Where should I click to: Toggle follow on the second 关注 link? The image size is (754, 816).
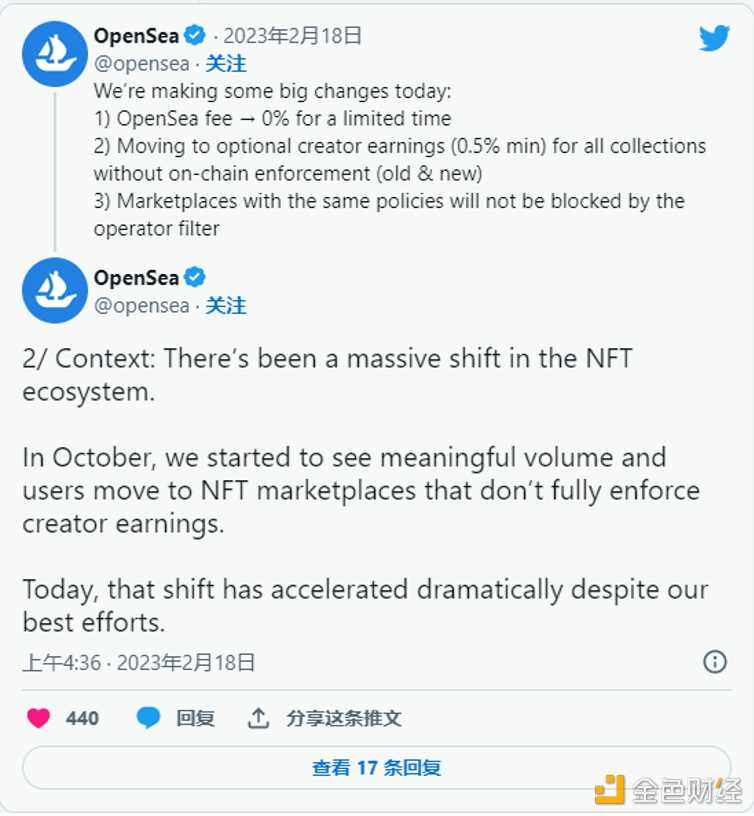point(227,306)
